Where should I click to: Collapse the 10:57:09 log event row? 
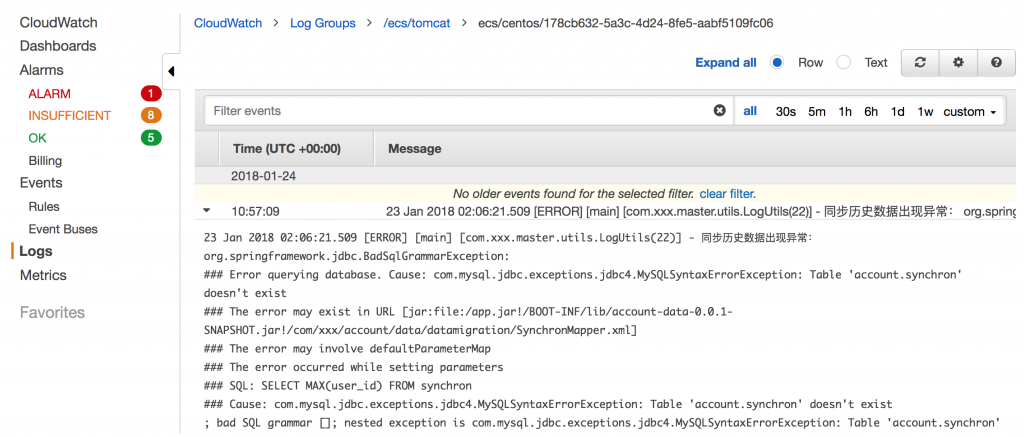[207, 211]
